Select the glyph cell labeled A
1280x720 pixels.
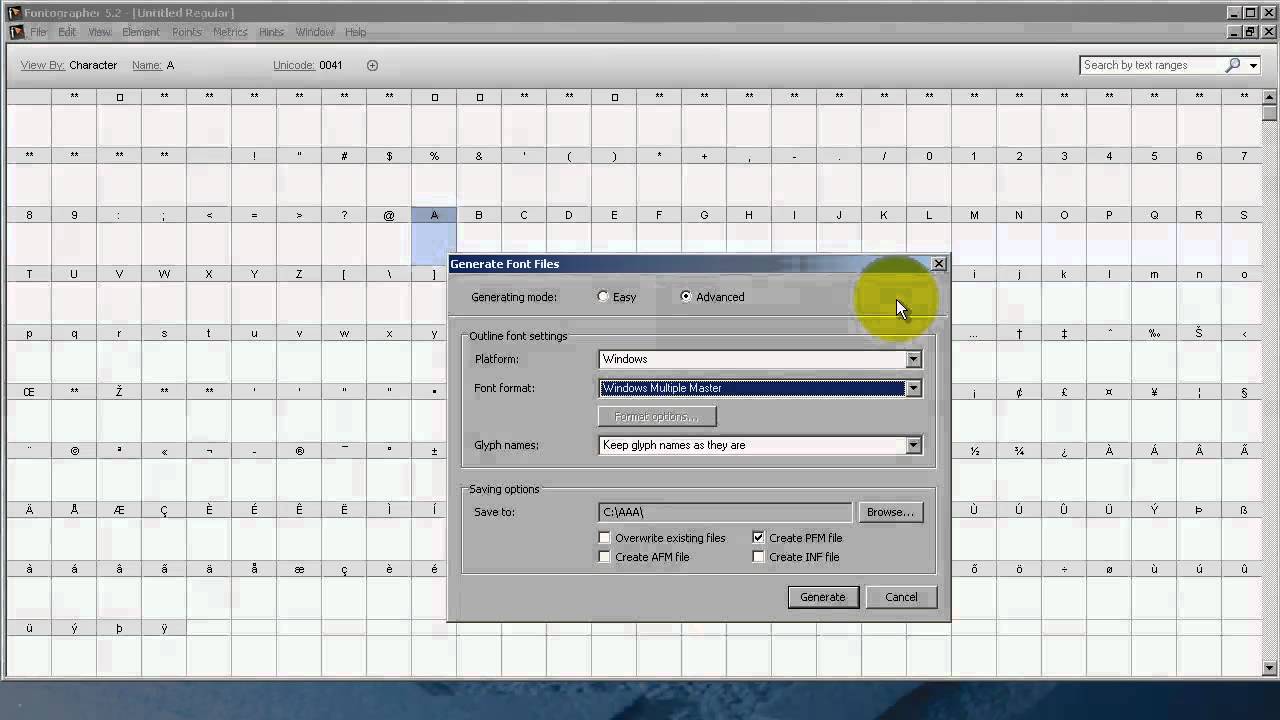434,236
